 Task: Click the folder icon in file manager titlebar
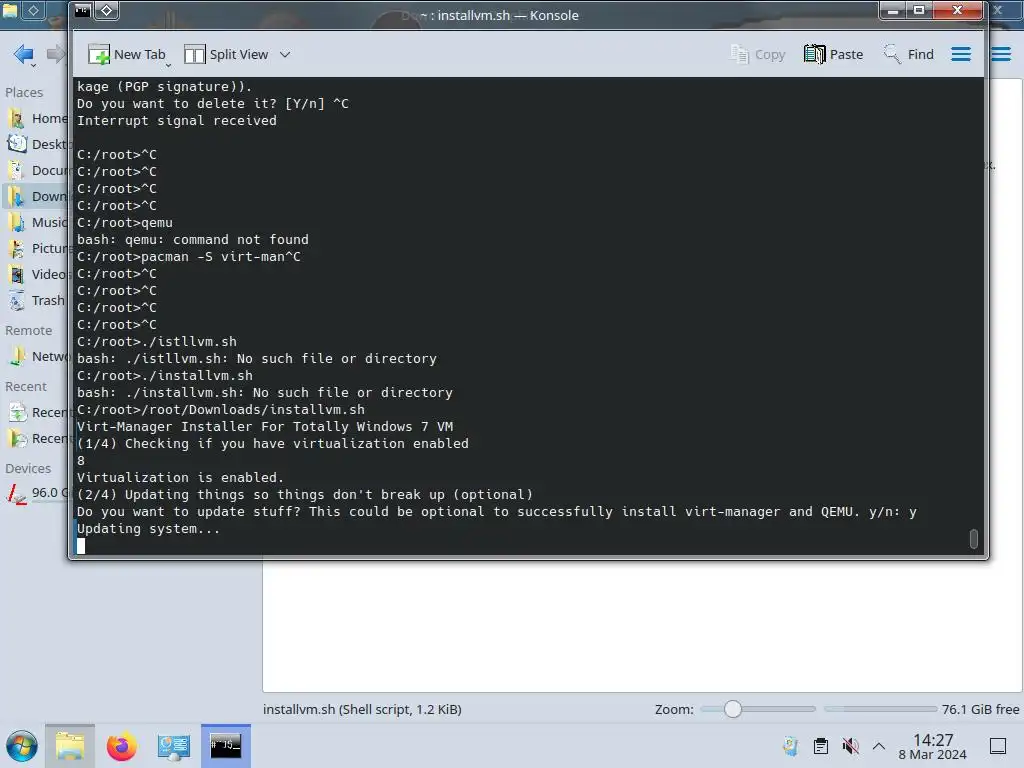point(10,10)
